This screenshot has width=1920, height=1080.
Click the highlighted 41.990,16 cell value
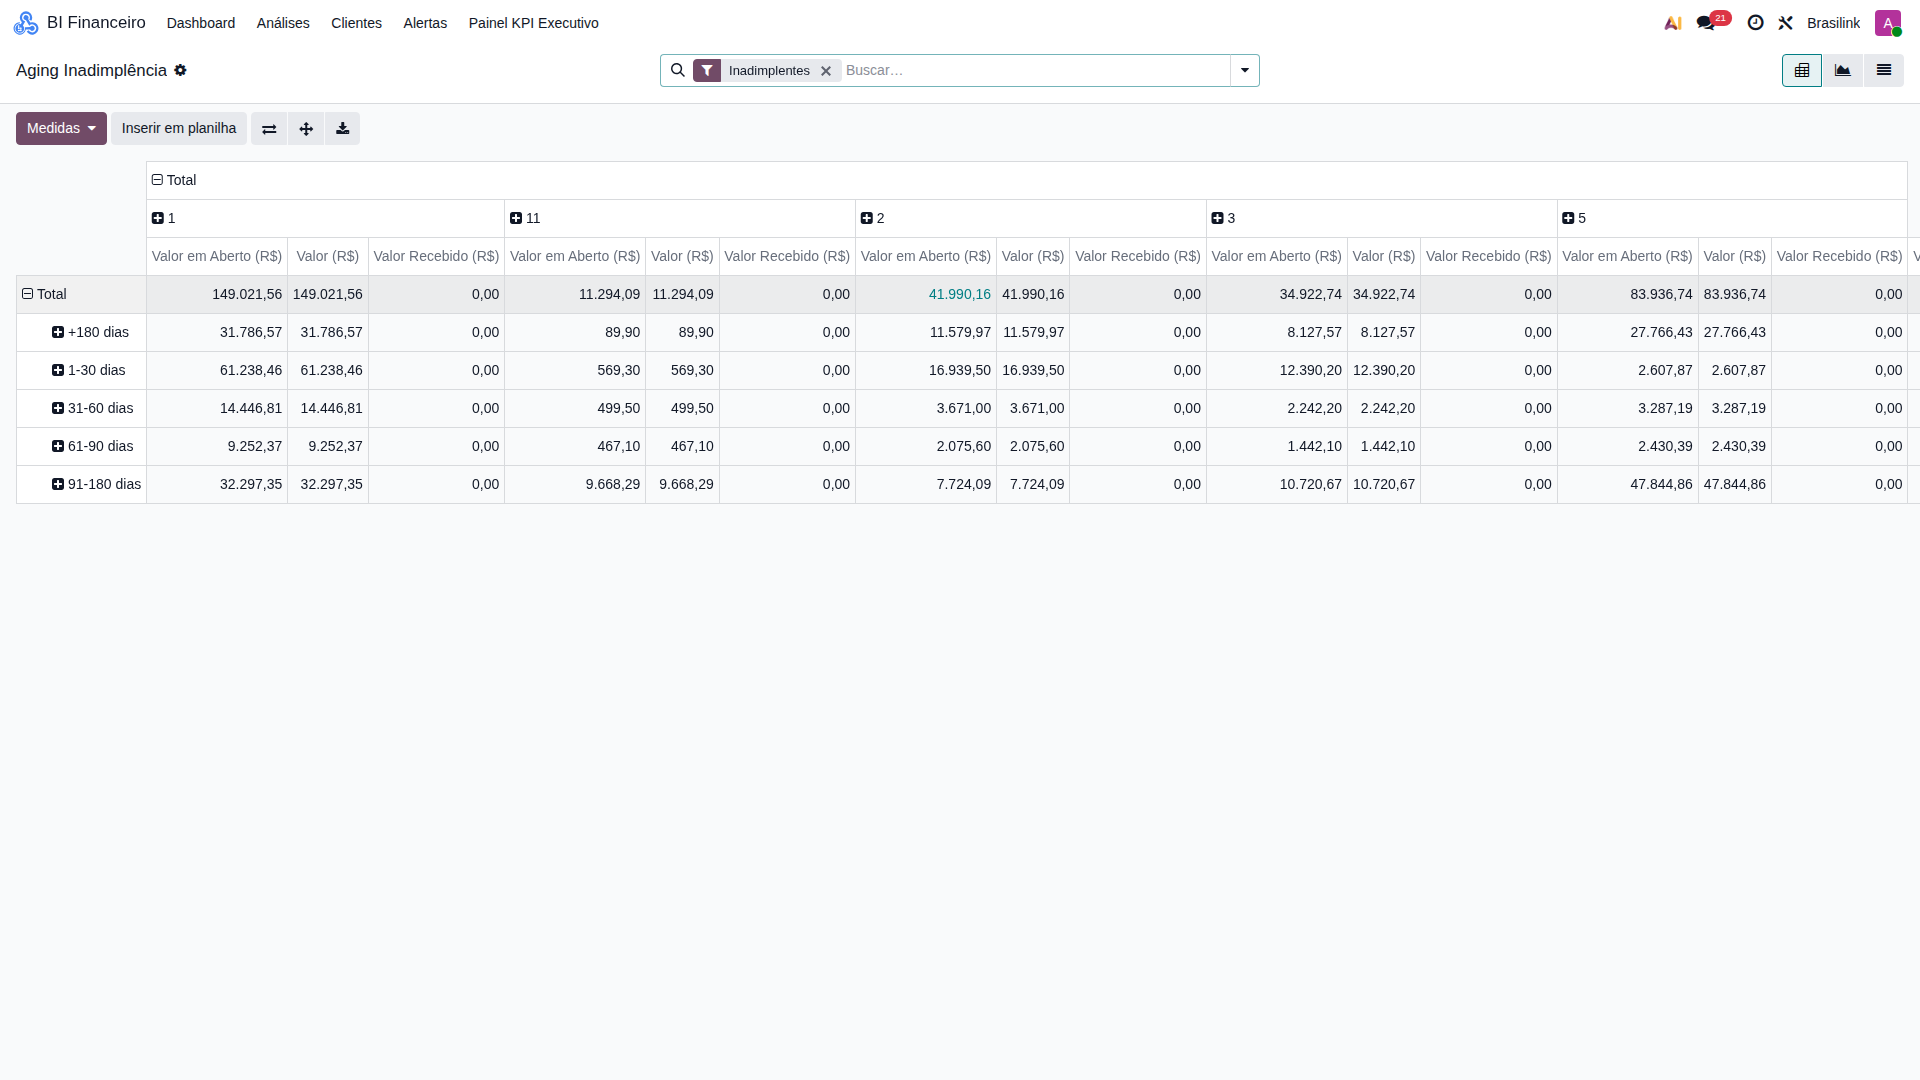pyautogui.click(x=960, y=294)
